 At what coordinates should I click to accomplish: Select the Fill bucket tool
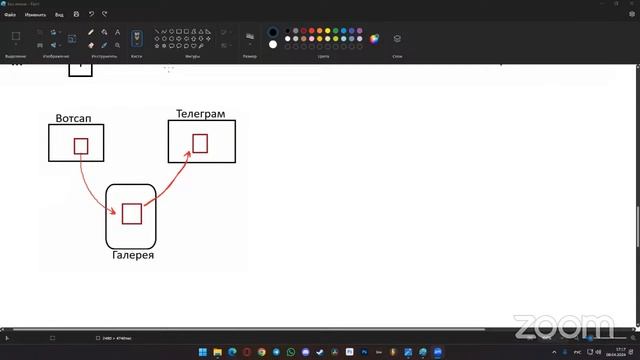104,32
